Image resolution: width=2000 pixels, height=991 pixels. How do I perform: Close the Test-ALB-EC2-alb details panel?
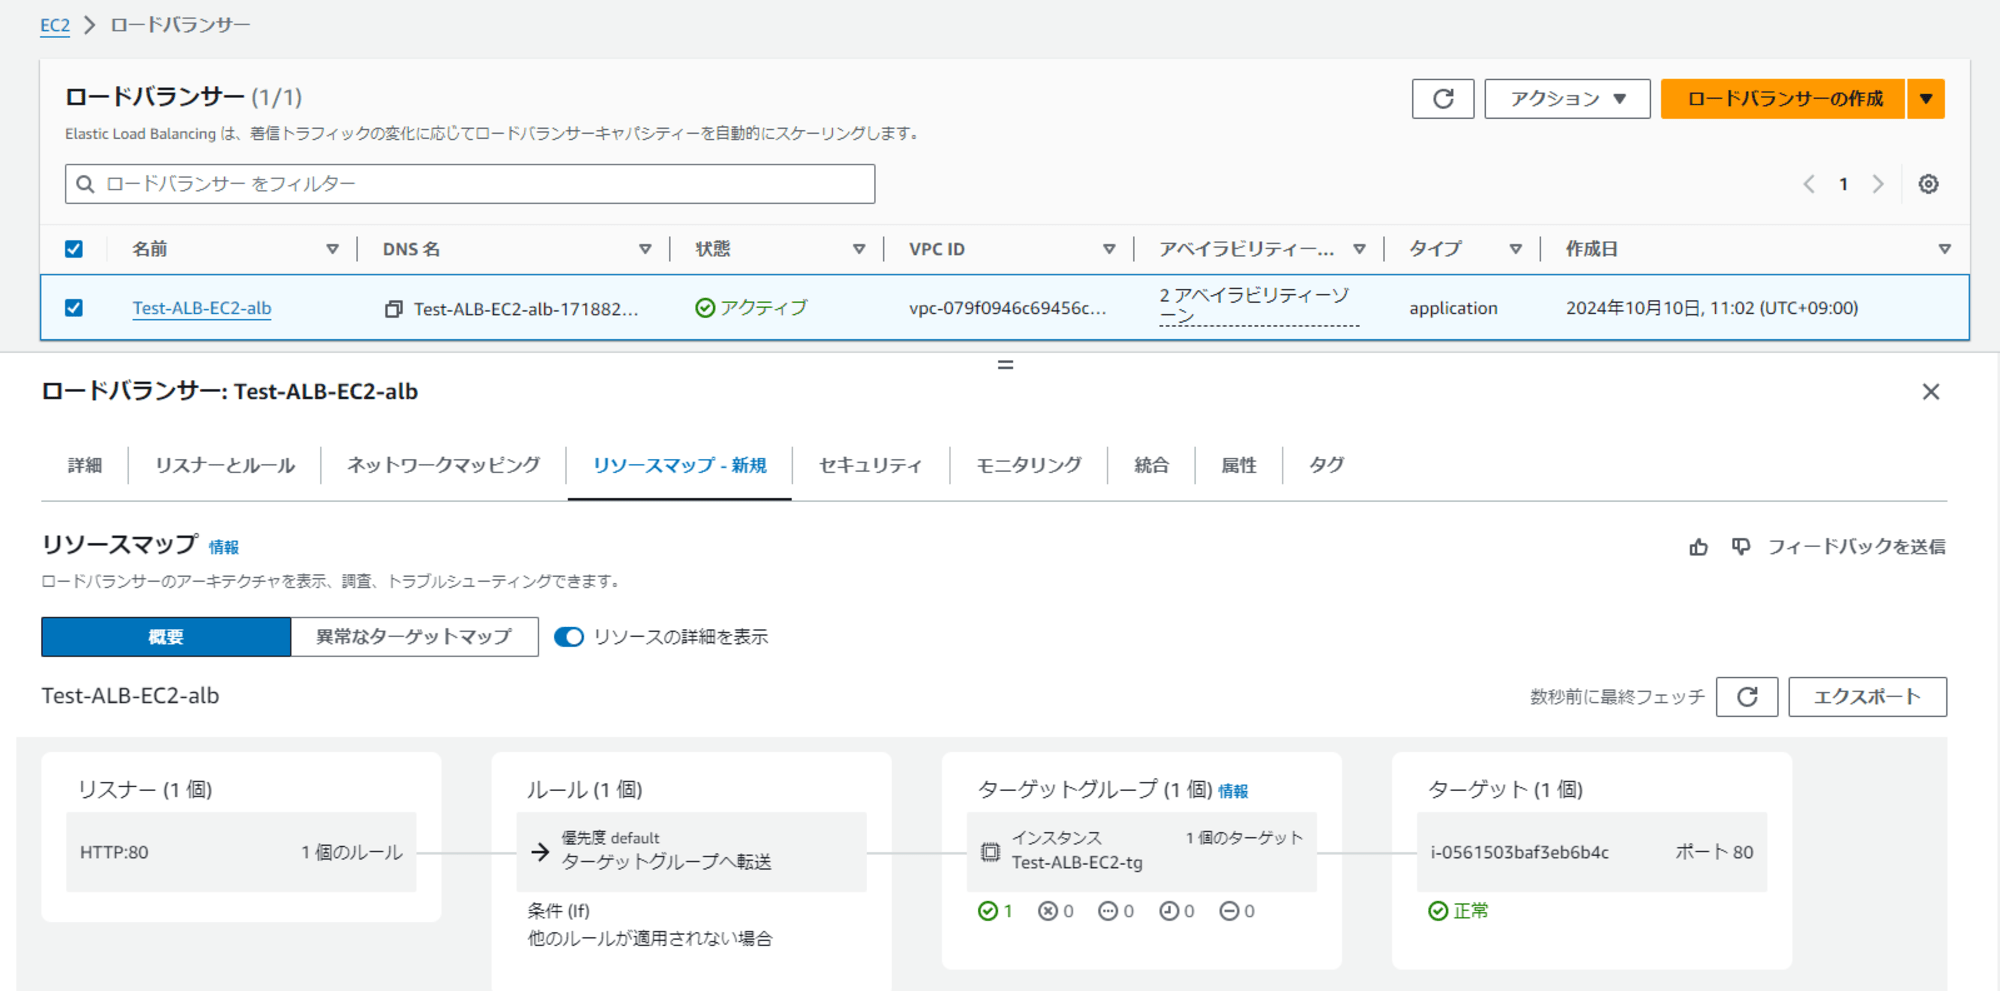click(x=1930, y=392)
